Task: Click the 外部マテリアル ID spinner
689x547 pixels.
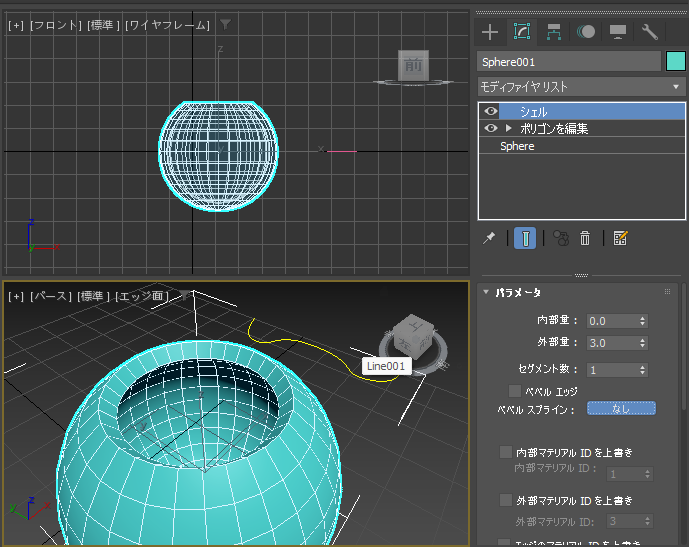Action: pyautogui.click(x=648, y=522)
